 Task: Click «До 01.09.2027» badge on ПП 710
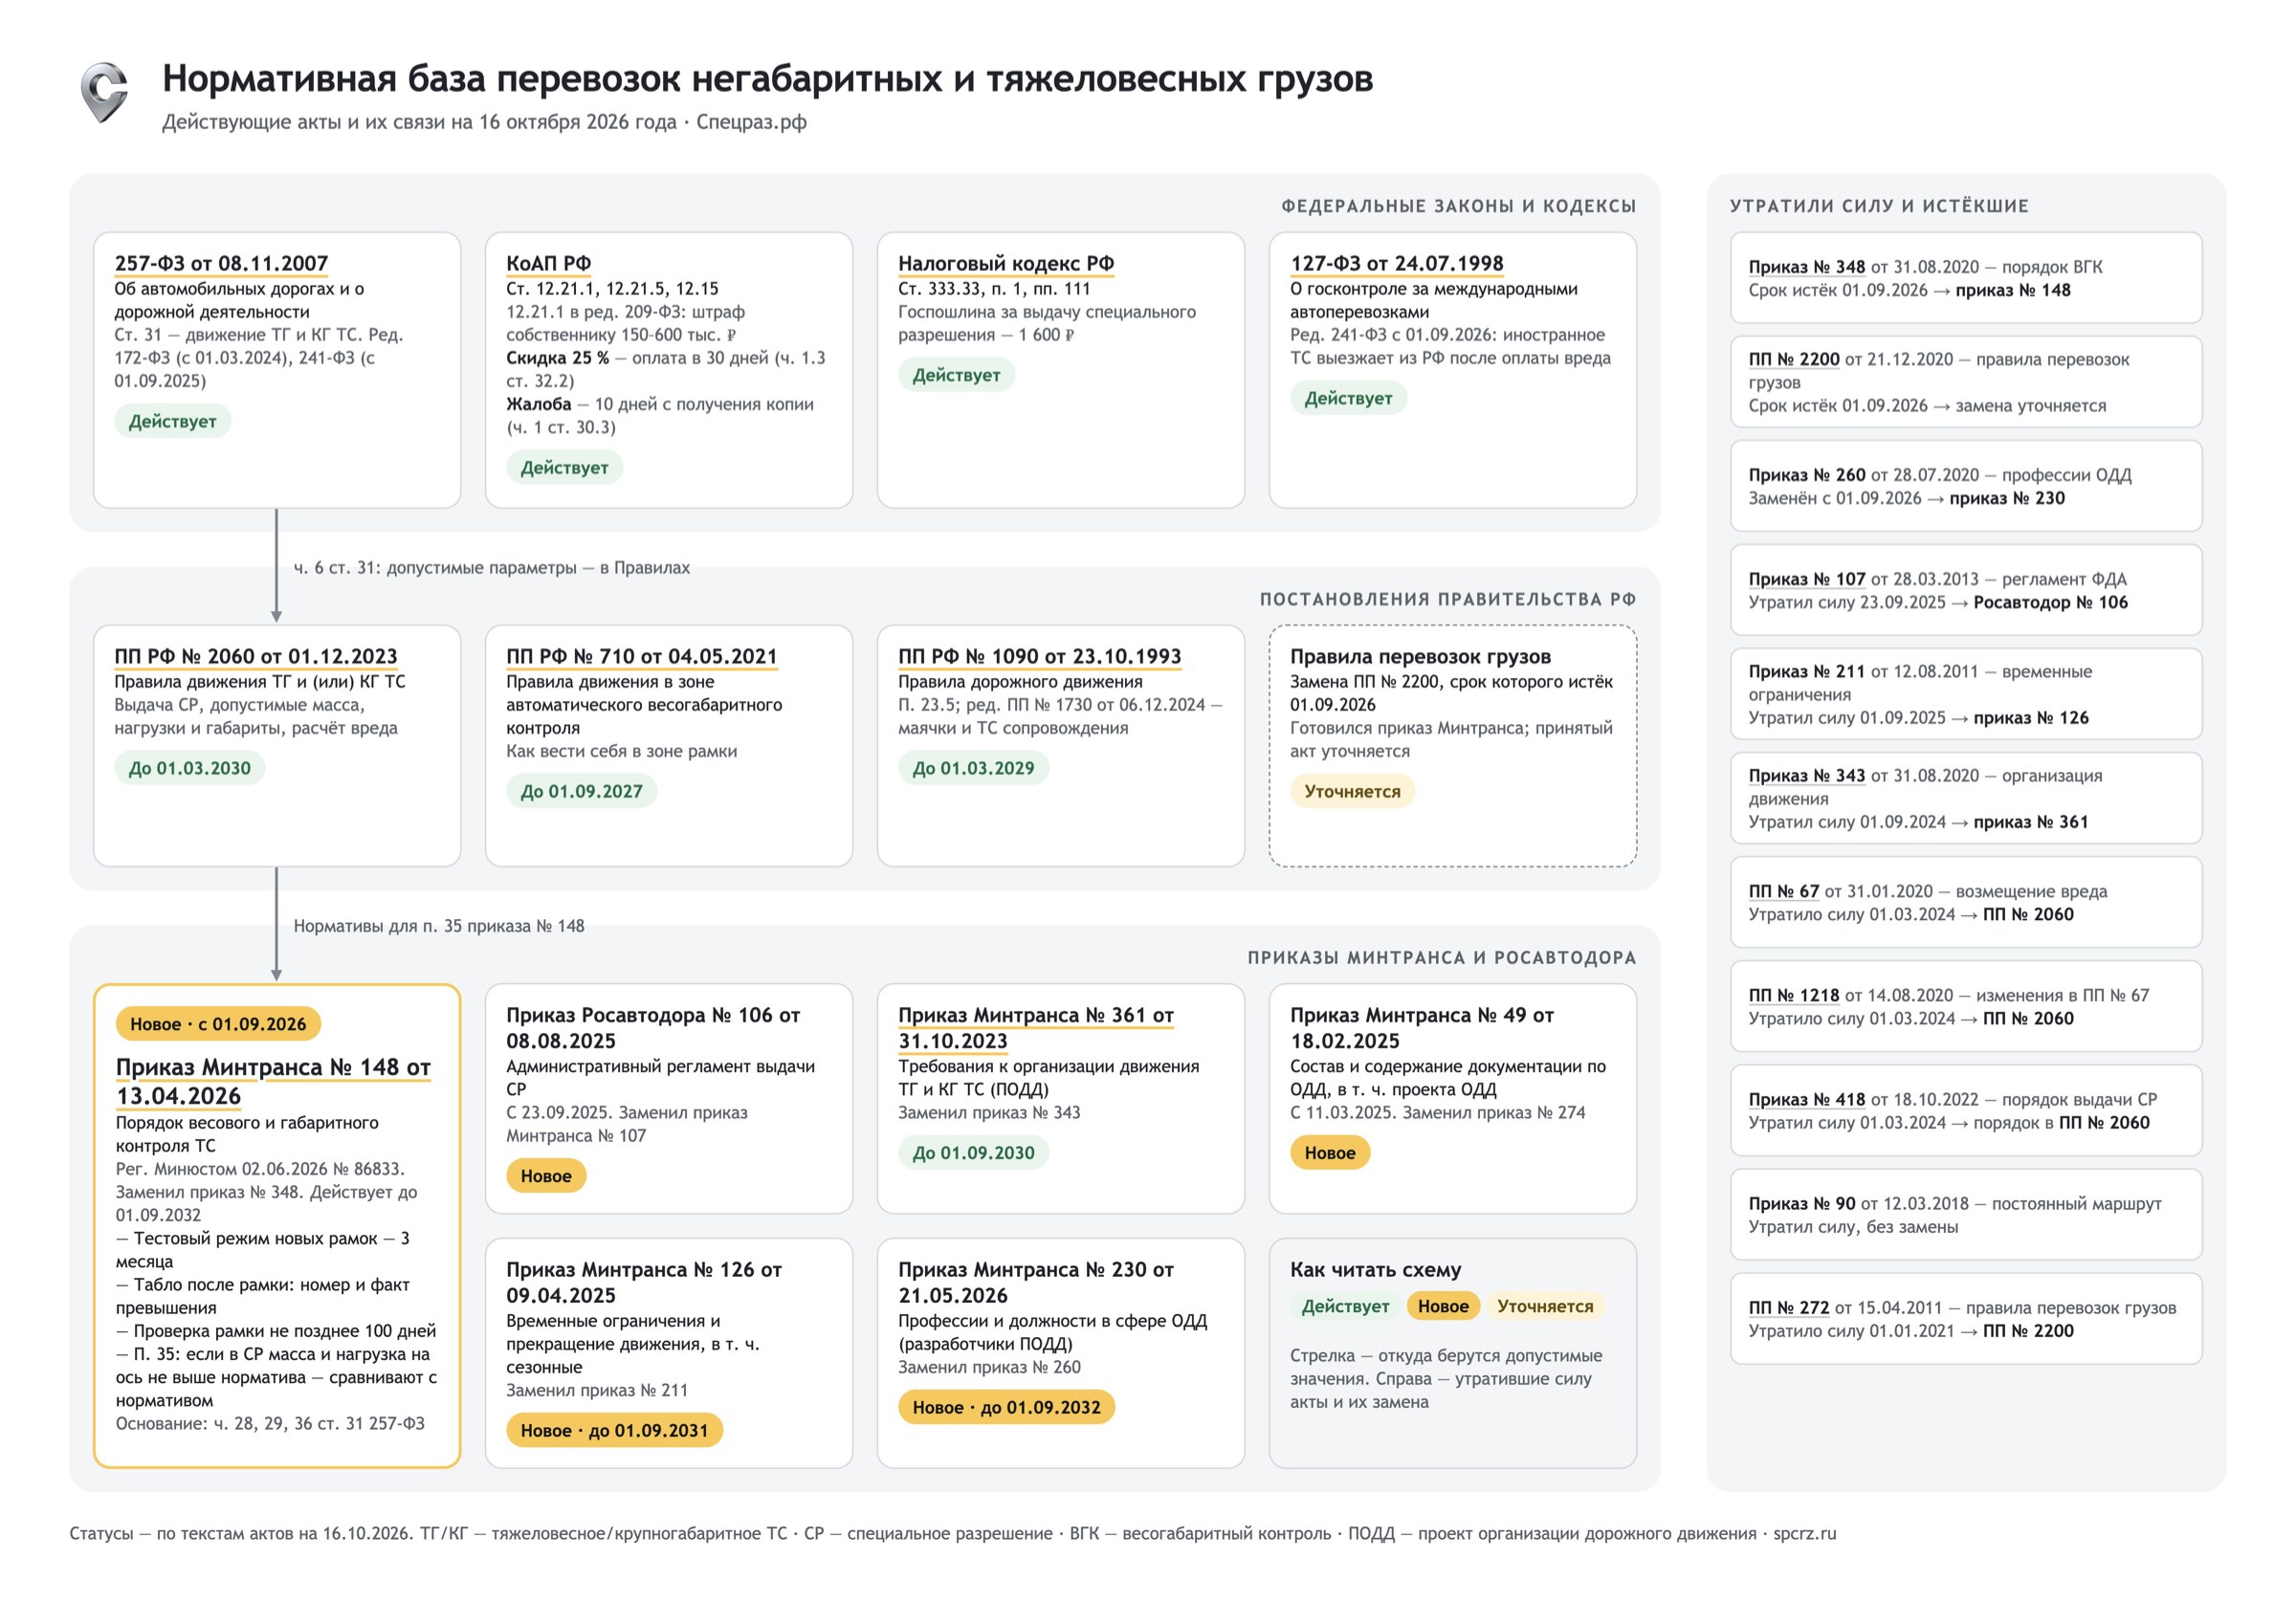581,791
